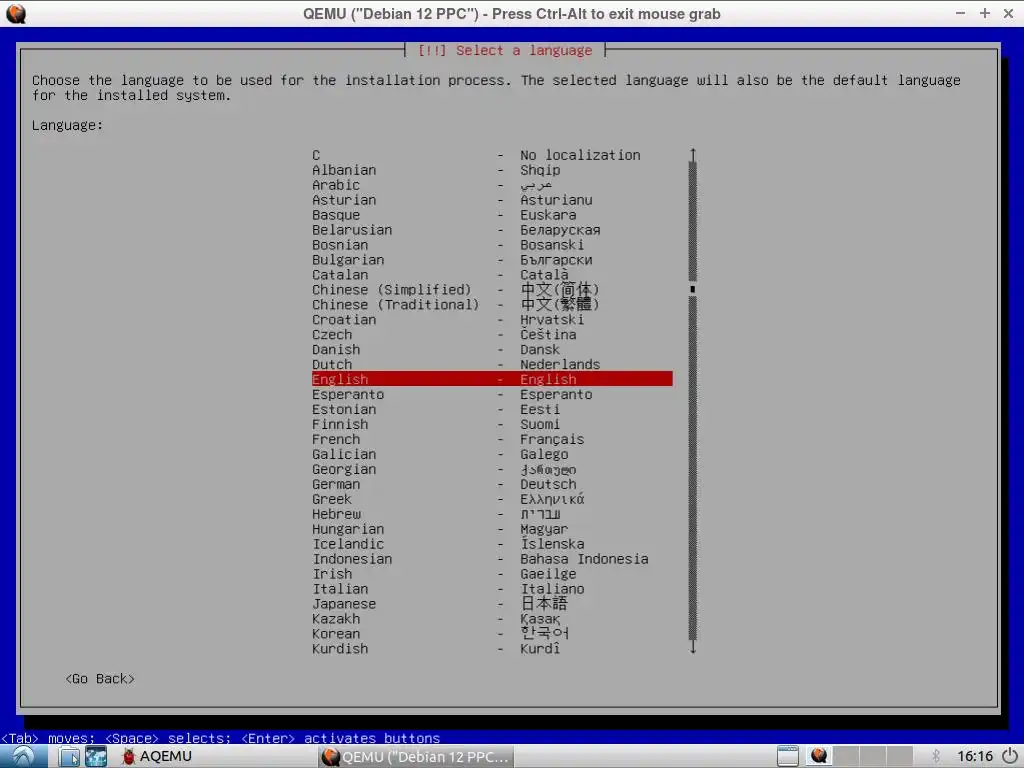Select Hungarian language

pos(492,529)
